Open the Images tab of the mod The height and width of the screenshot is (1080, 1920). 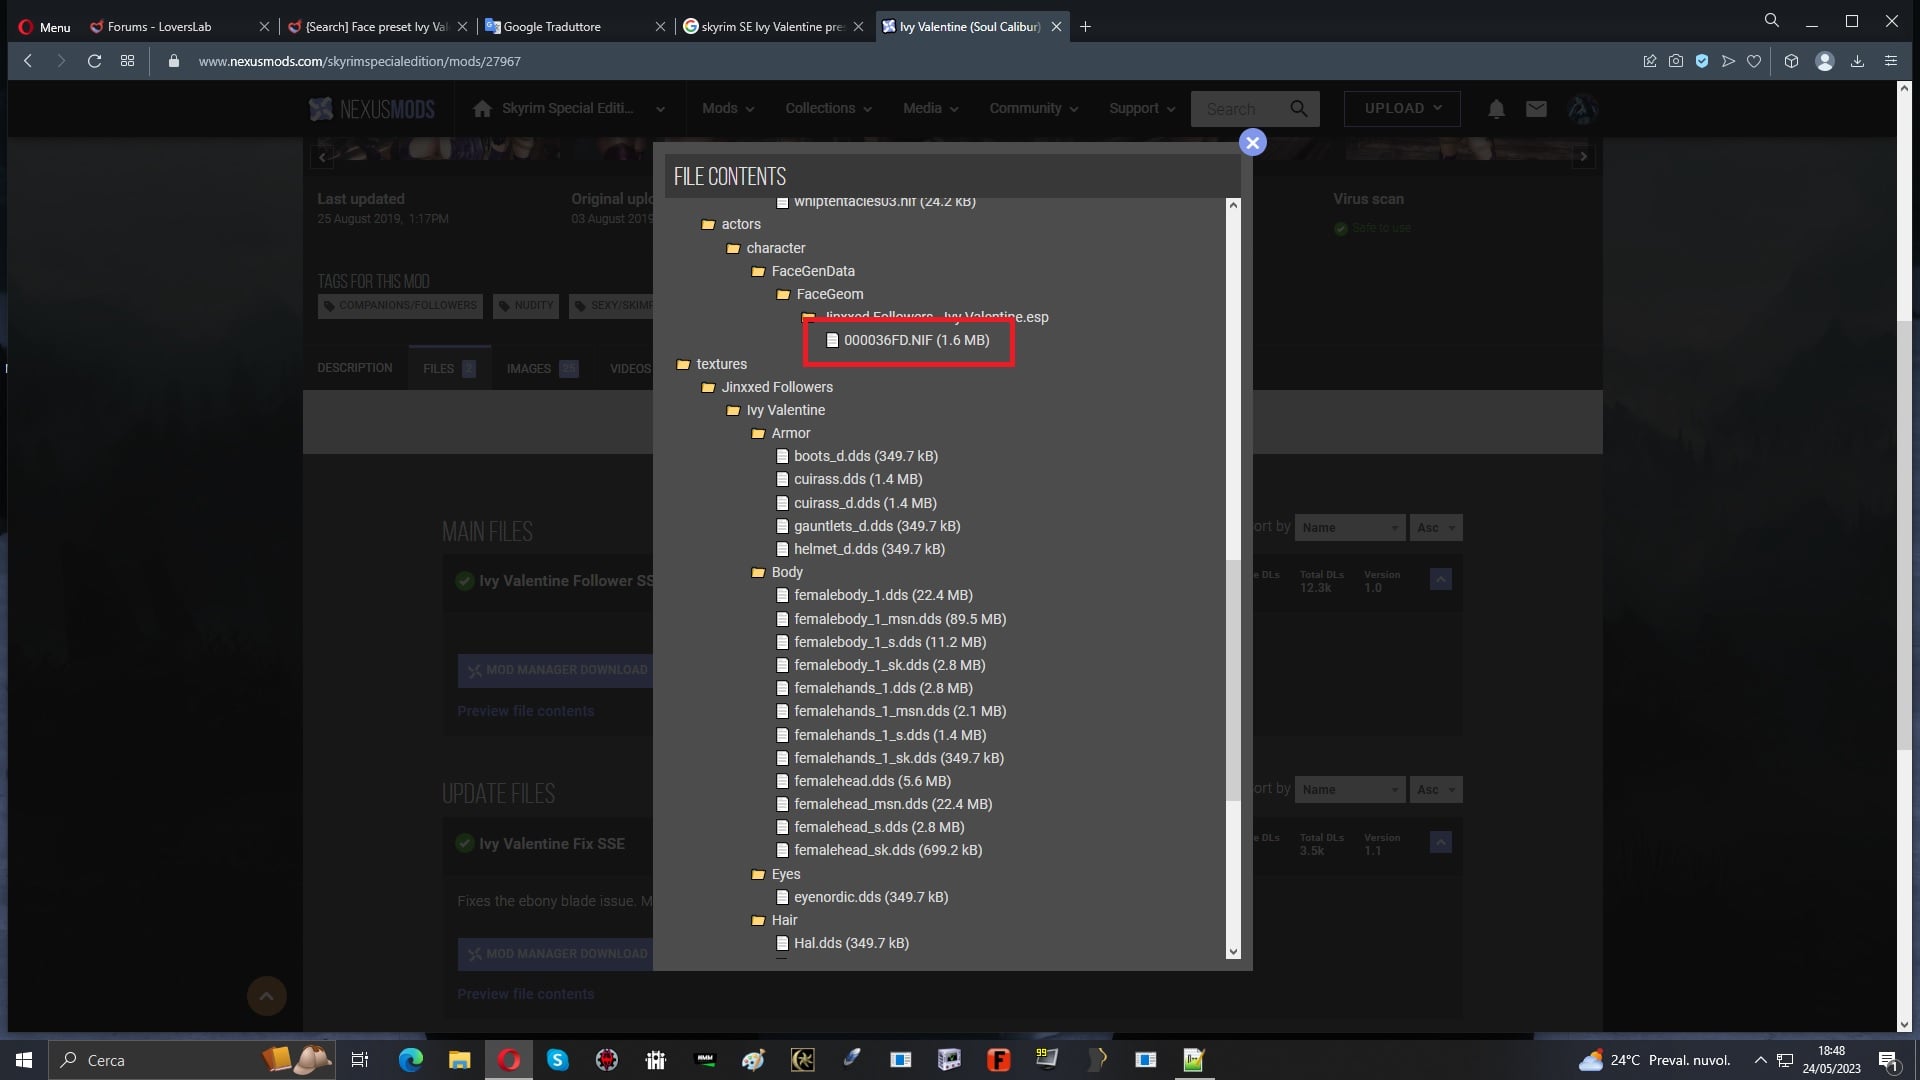[541, 368]
